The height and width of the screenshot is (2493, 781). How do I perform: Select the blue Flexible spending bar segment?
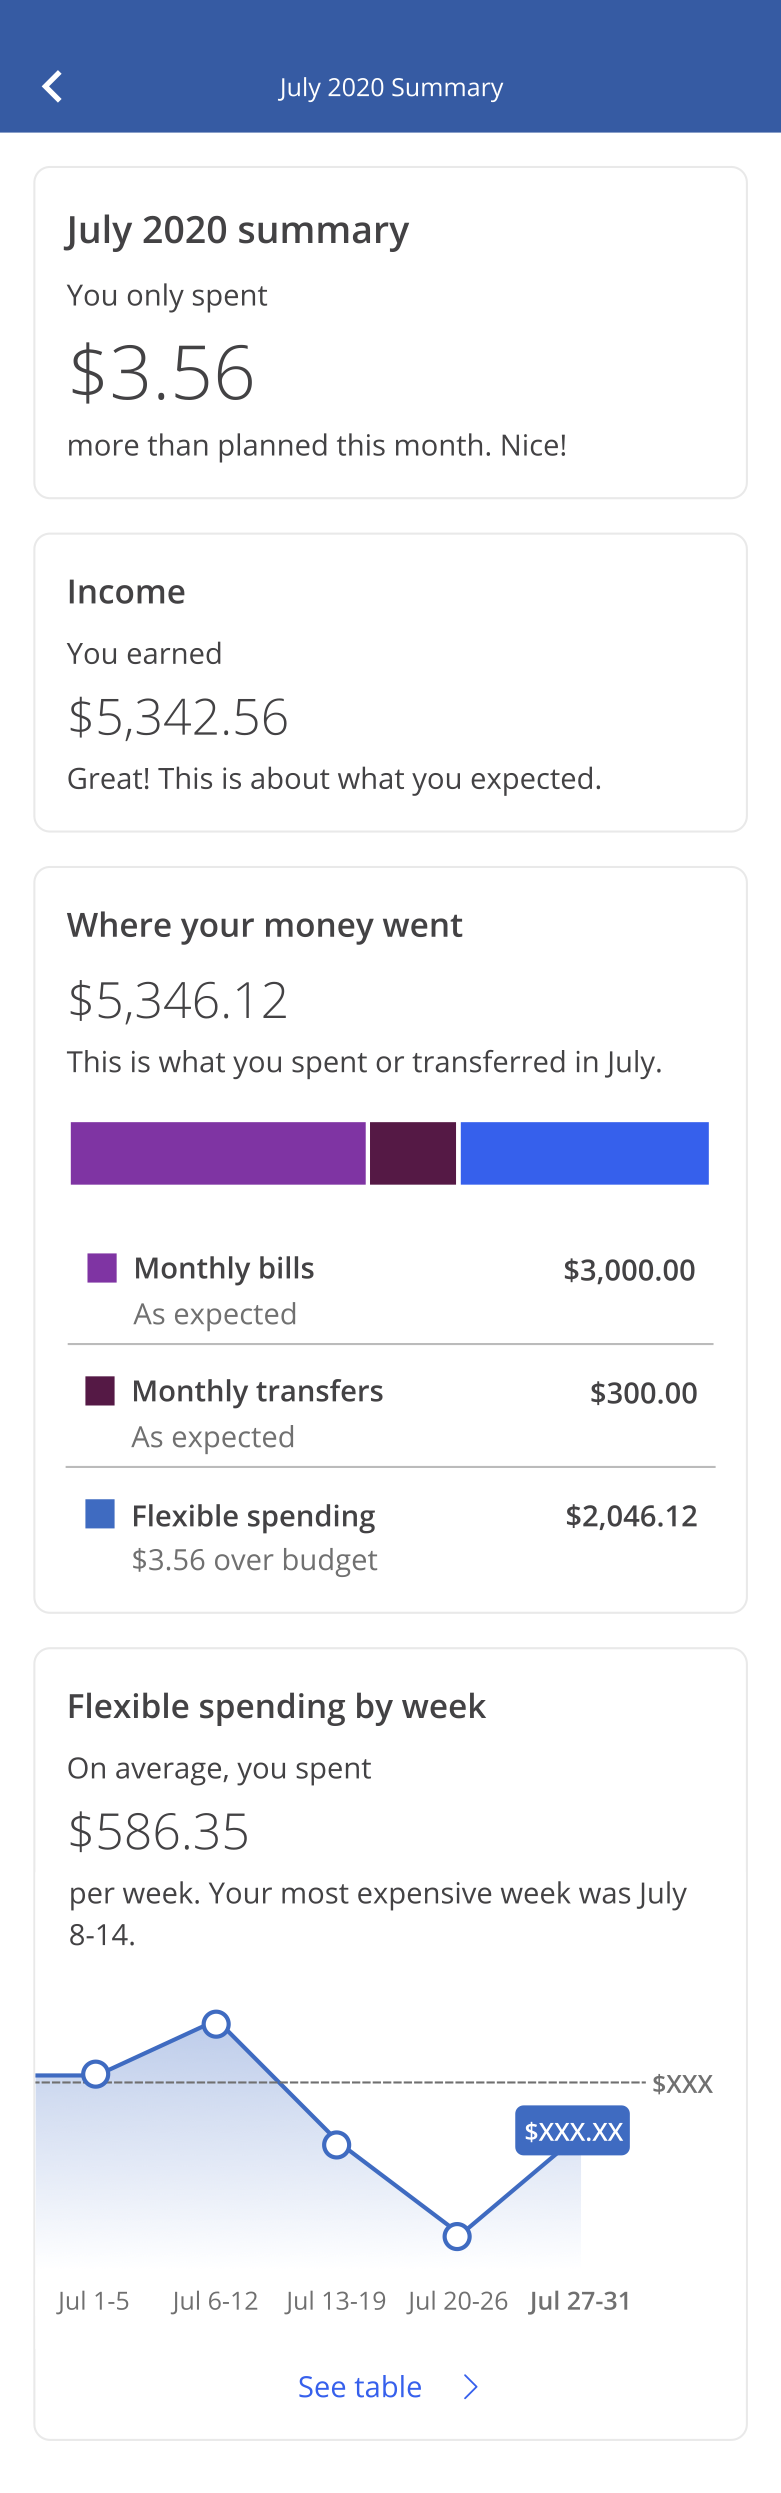(584, 1153)
